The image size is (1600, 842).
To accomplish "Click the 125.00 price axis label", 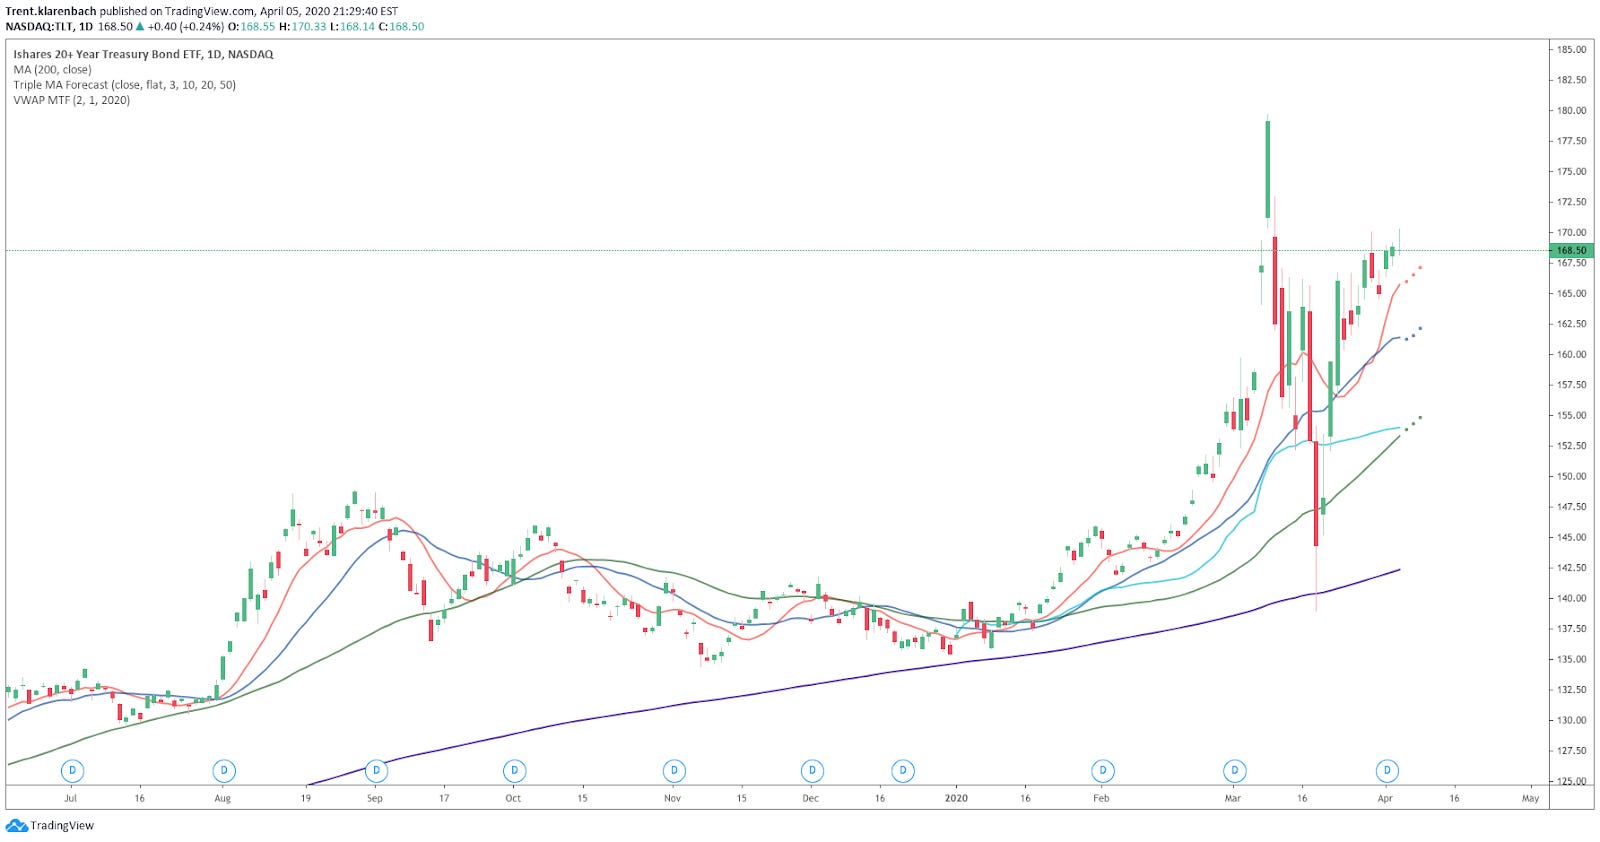I will [1571, 782].
